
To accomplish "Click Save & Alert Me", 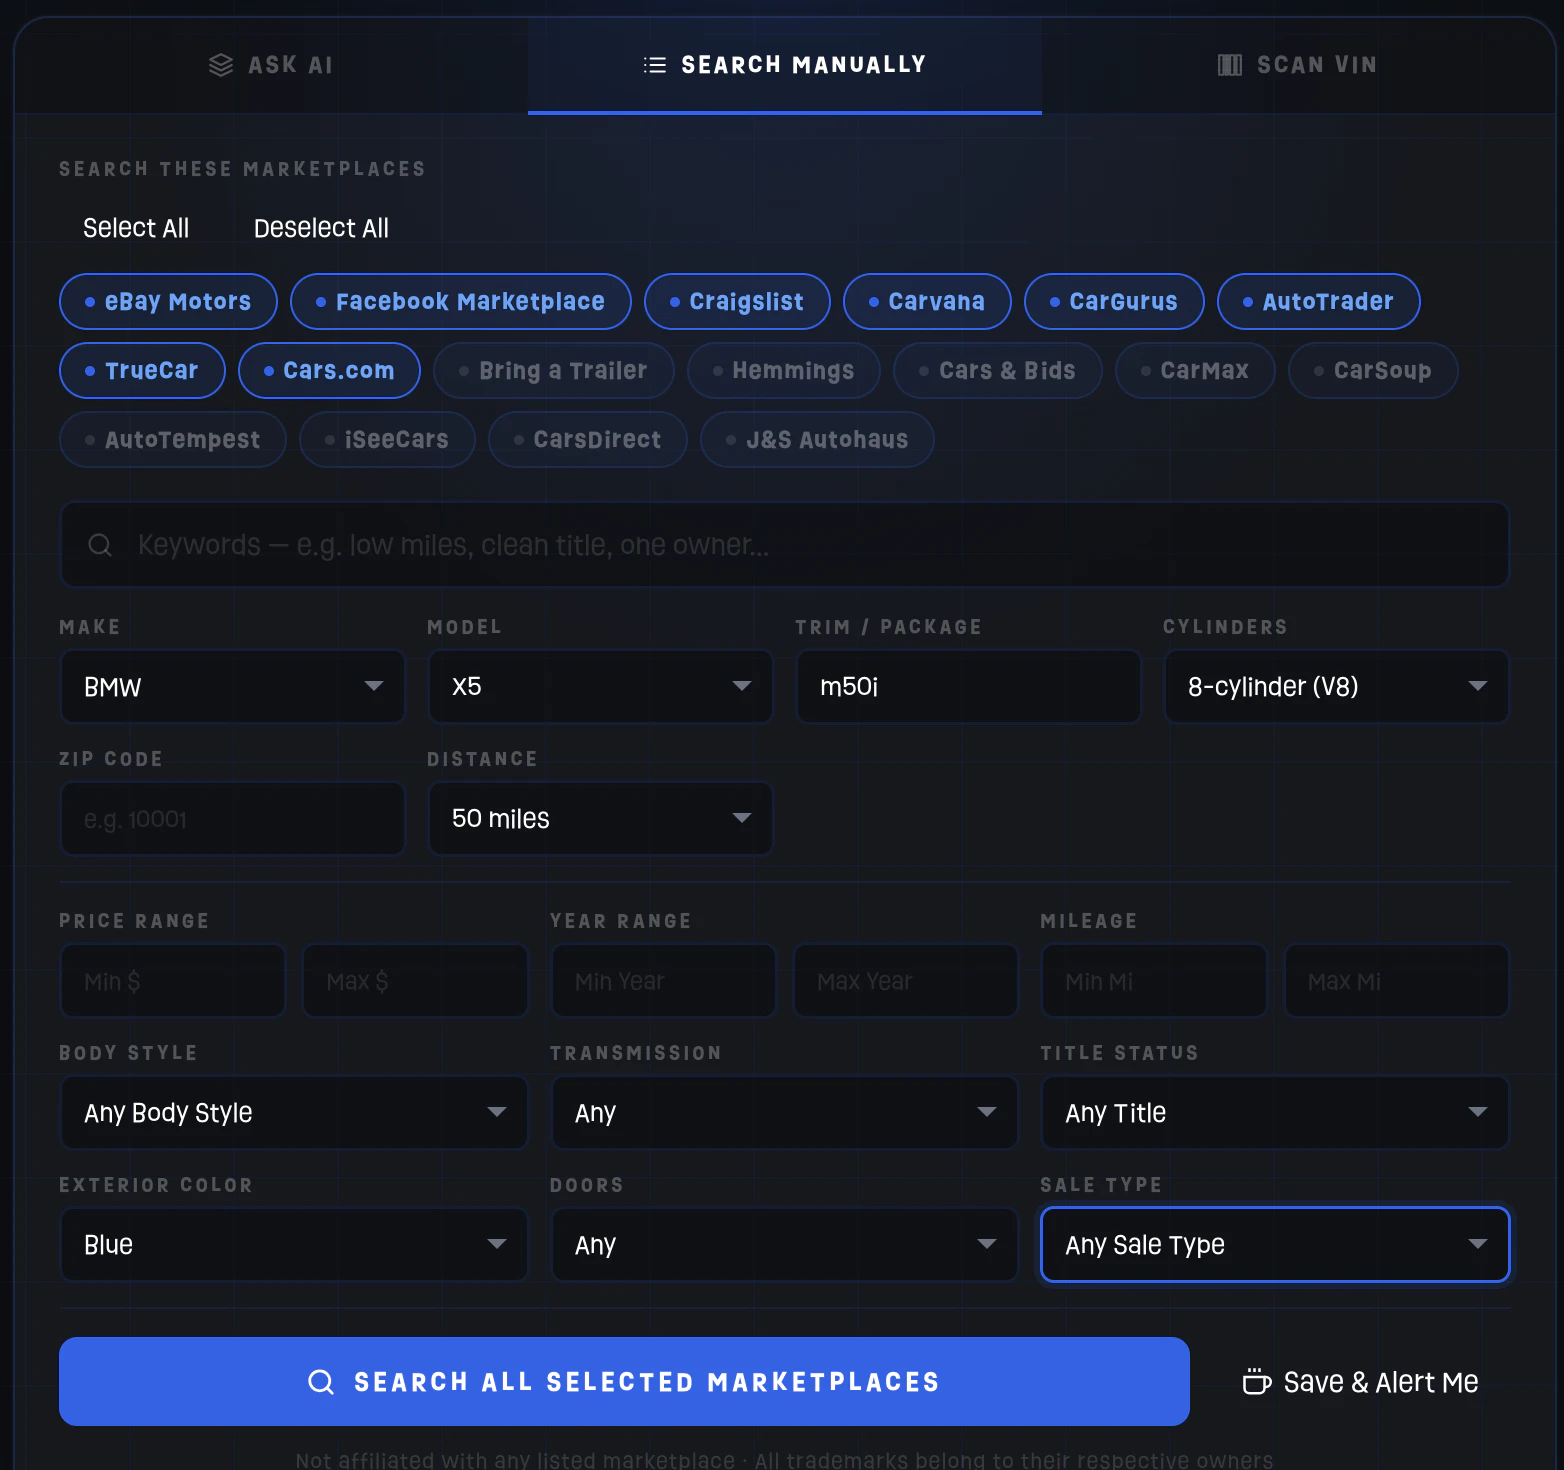I will point(1360,1382).
